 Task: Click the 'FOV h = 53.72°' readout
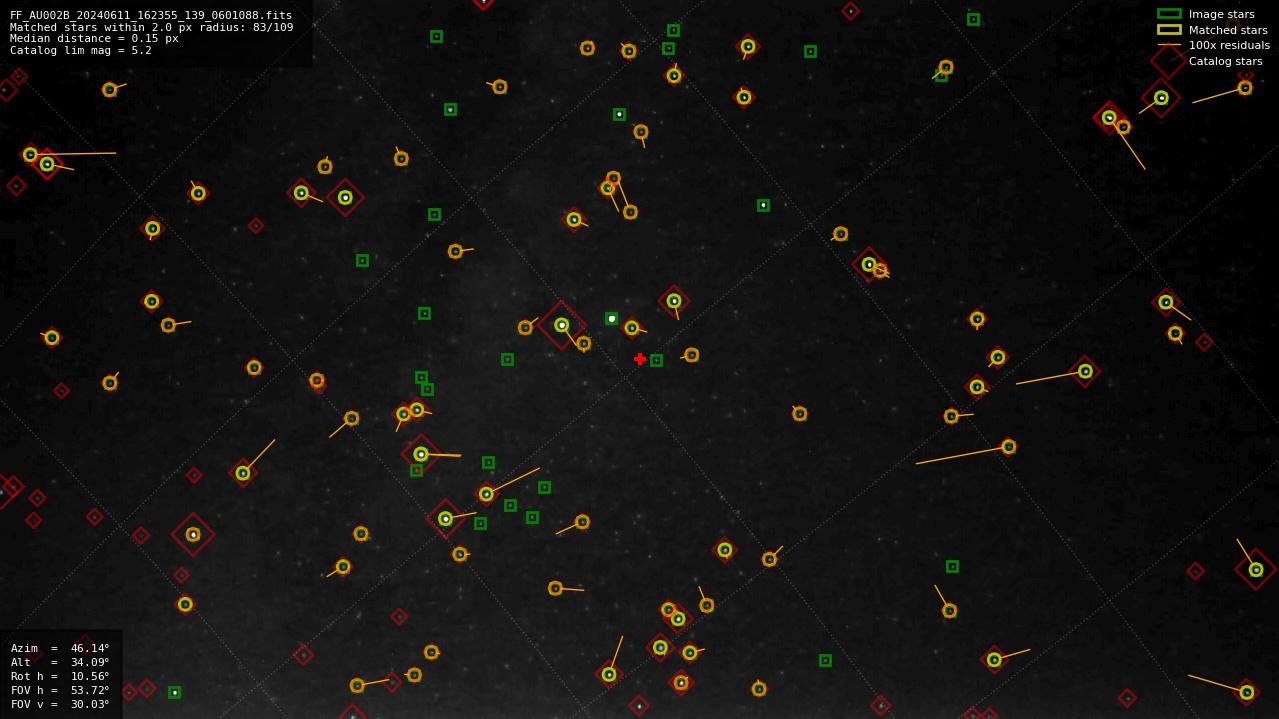tap(60, 690)
